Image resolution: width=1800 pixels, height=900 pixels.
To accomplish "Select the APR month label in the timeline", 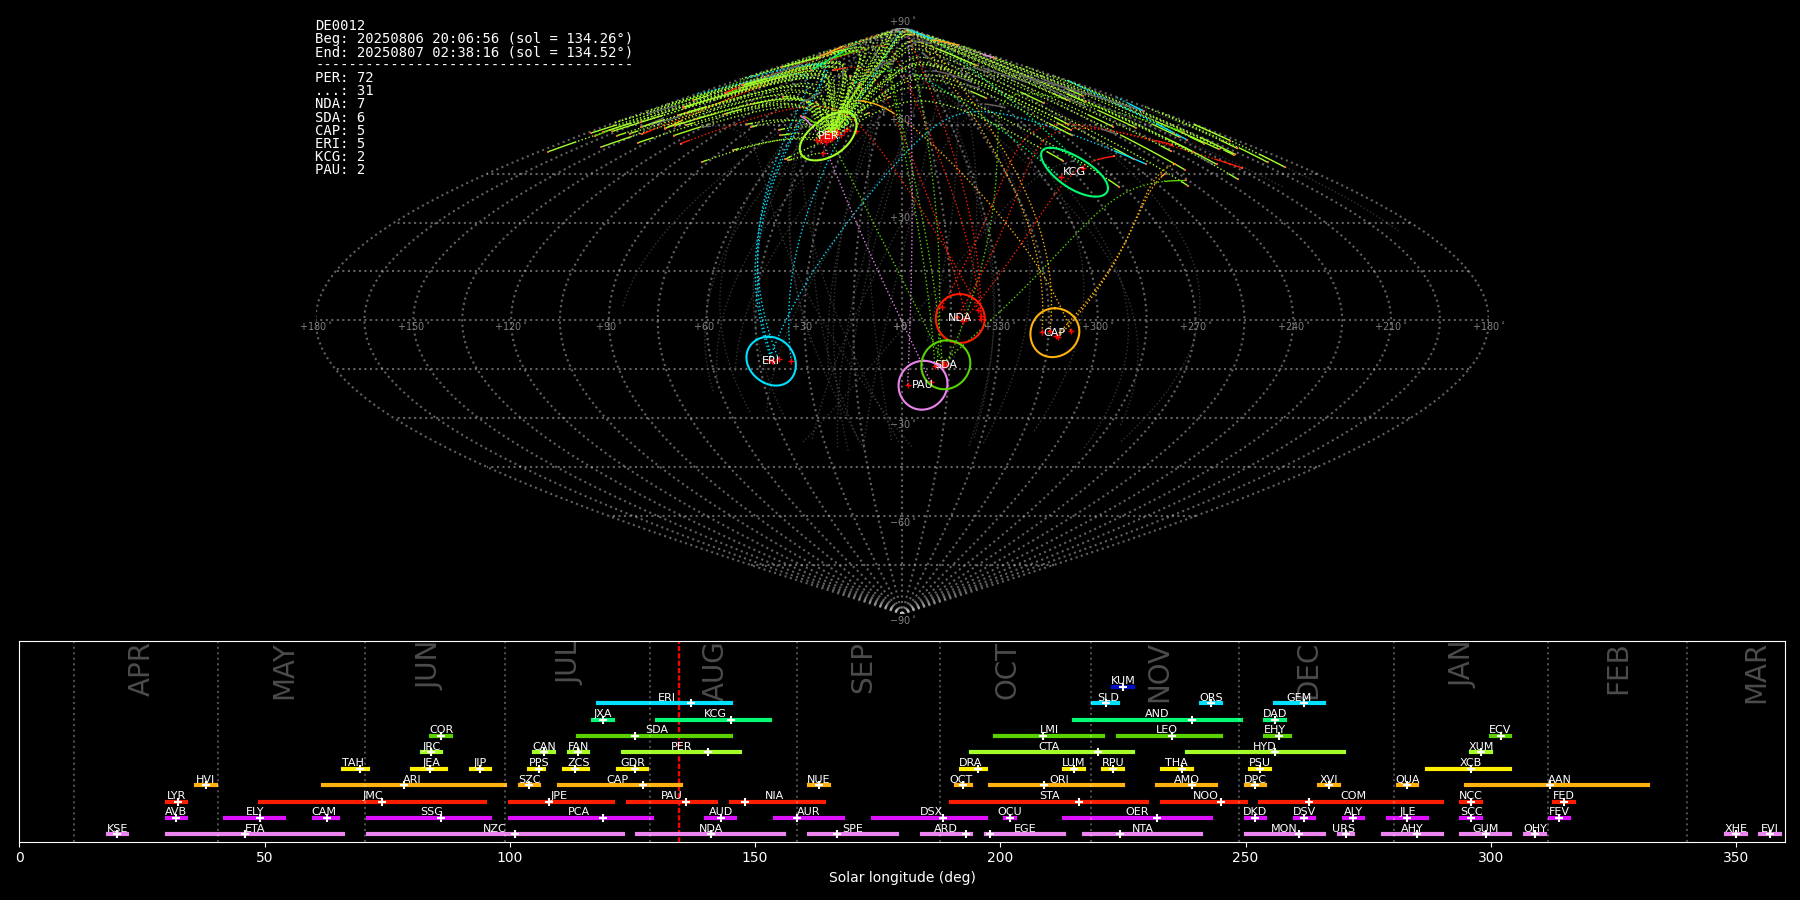I will 139,670.
